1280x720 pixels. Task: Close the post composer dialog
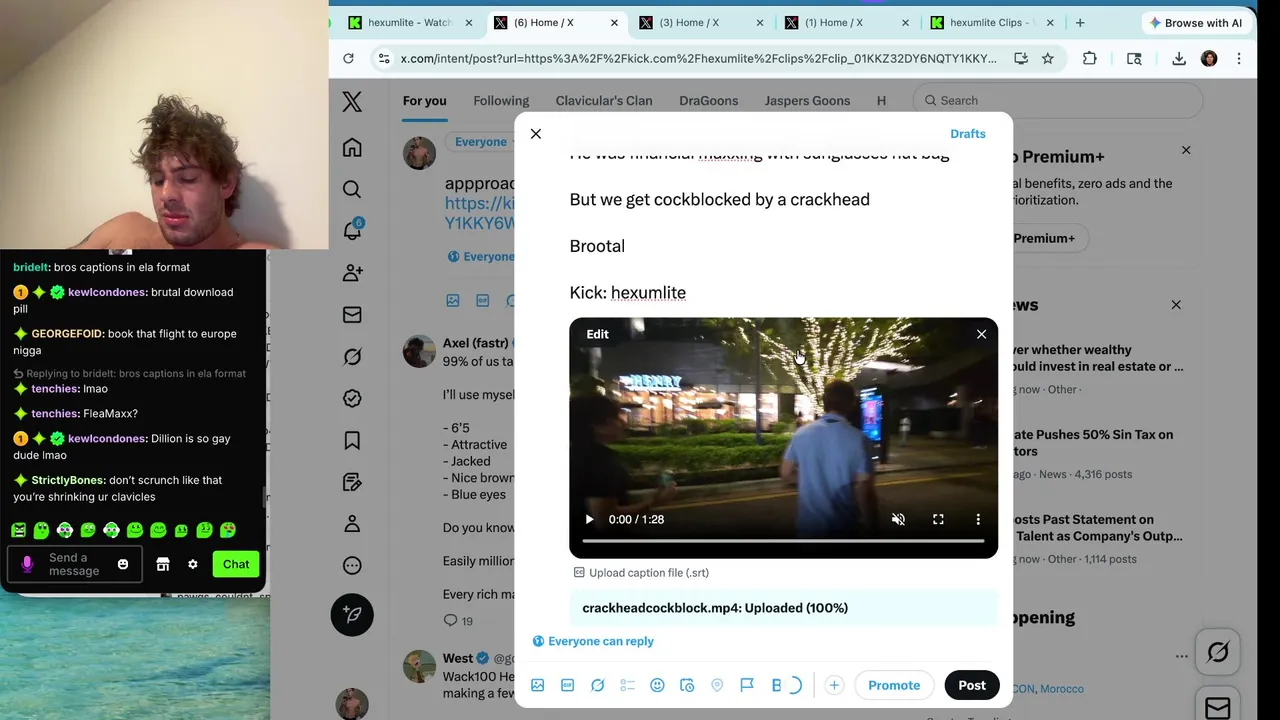coord(536,133)
